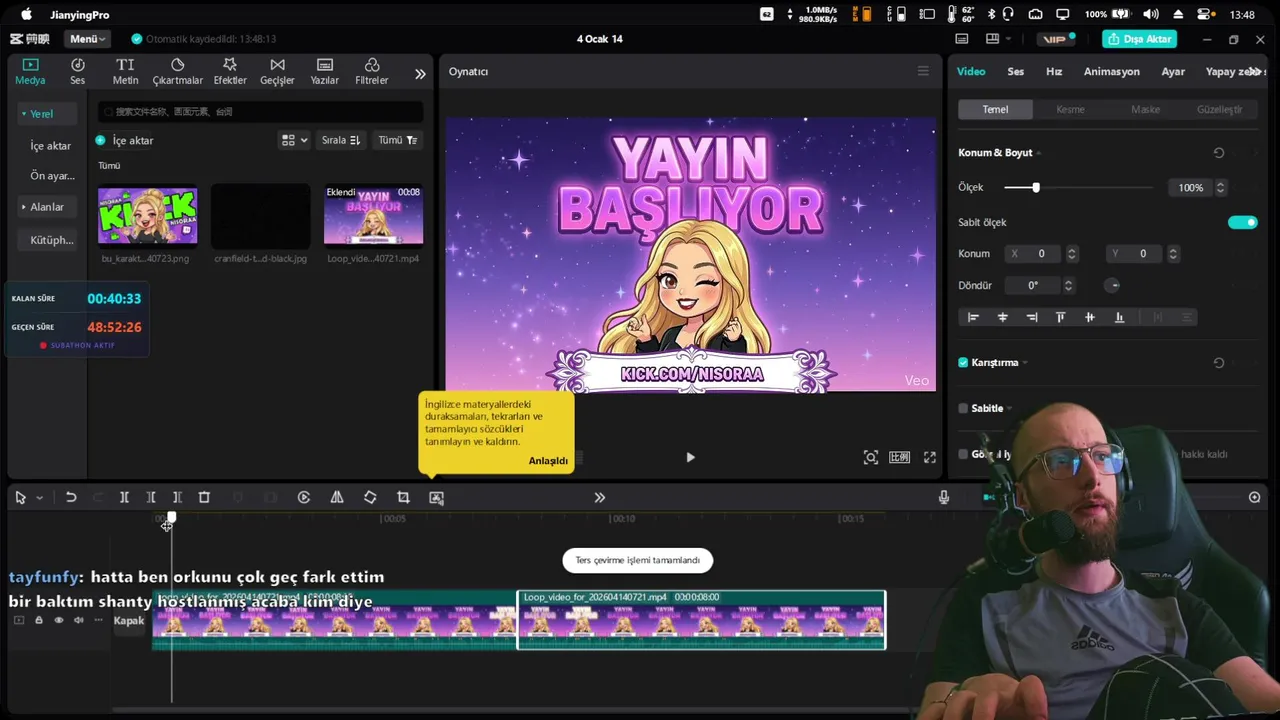Delete the selected clip
The width and height of the screenshot is (1280, 720).
pyautogui.click(x=204, y=497)
